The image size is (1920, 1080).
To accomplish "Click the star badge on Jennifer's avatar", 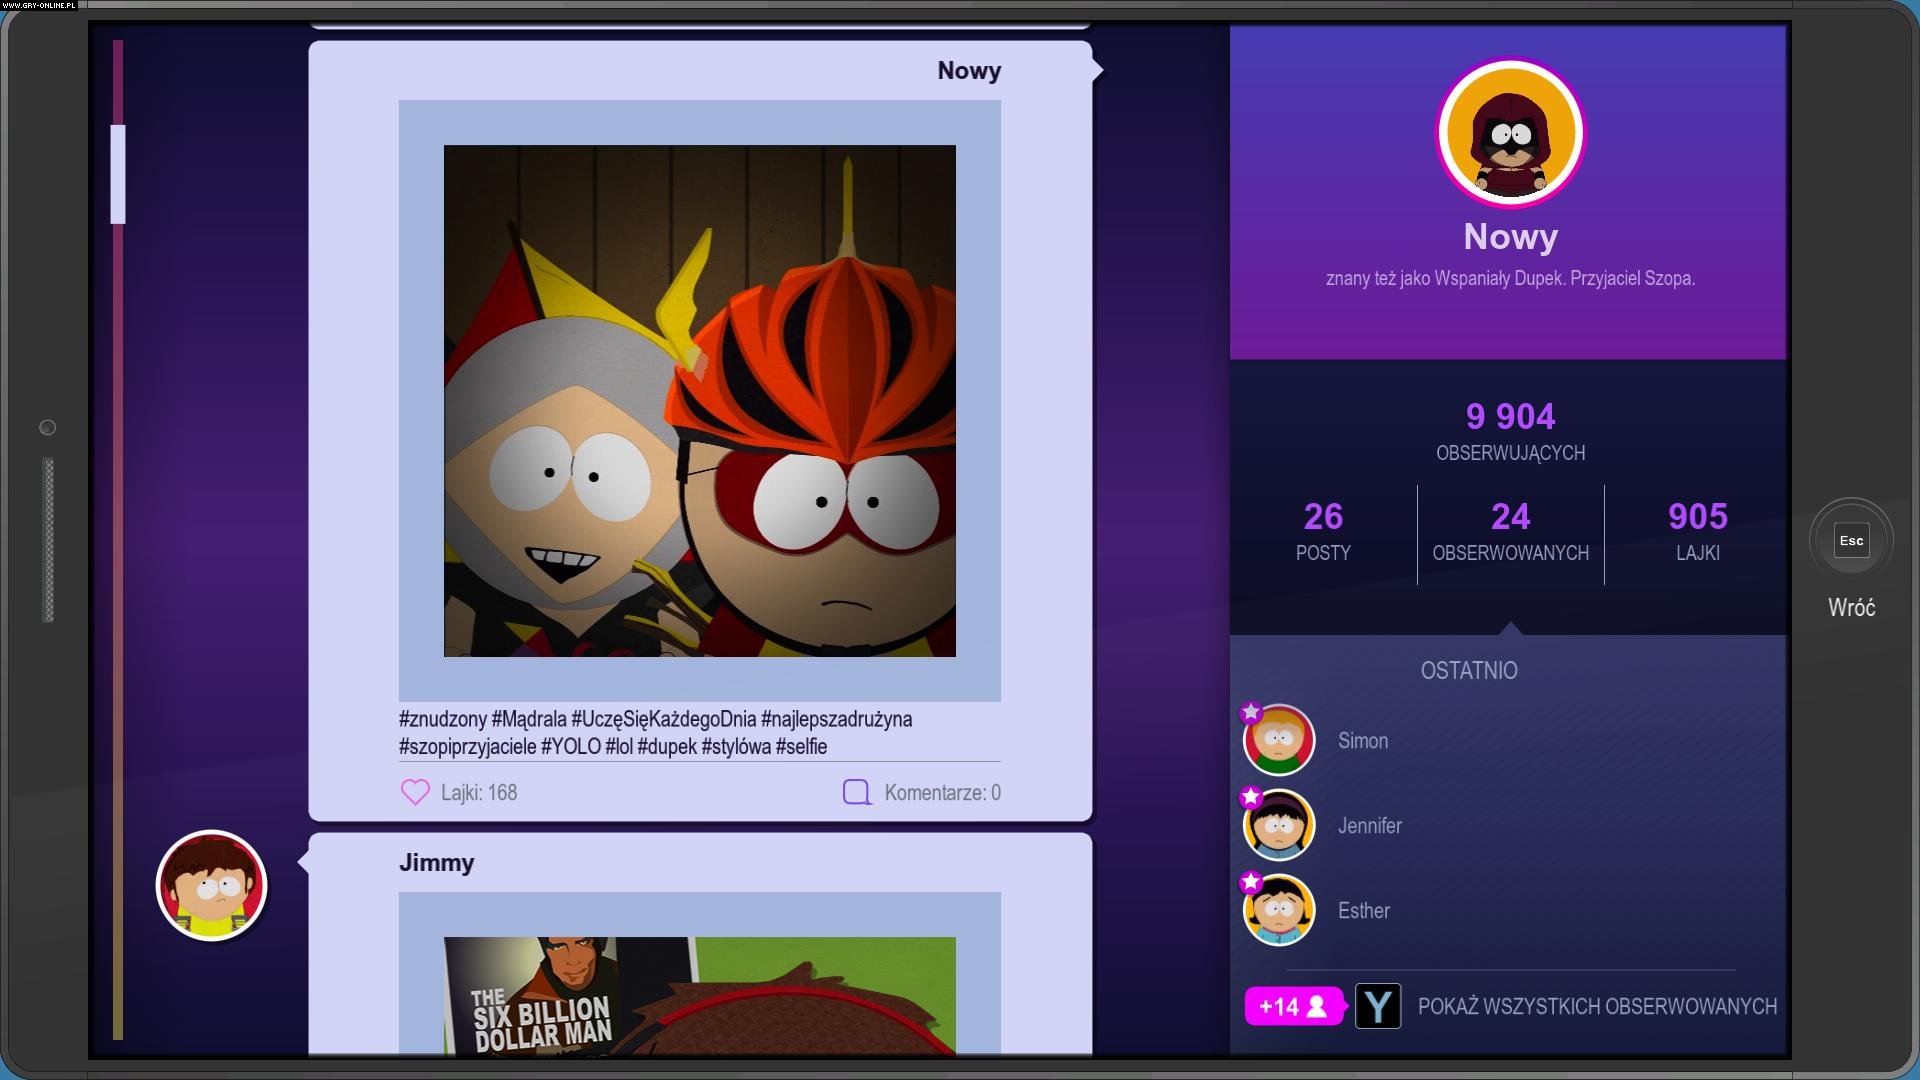I will 1251,797.
